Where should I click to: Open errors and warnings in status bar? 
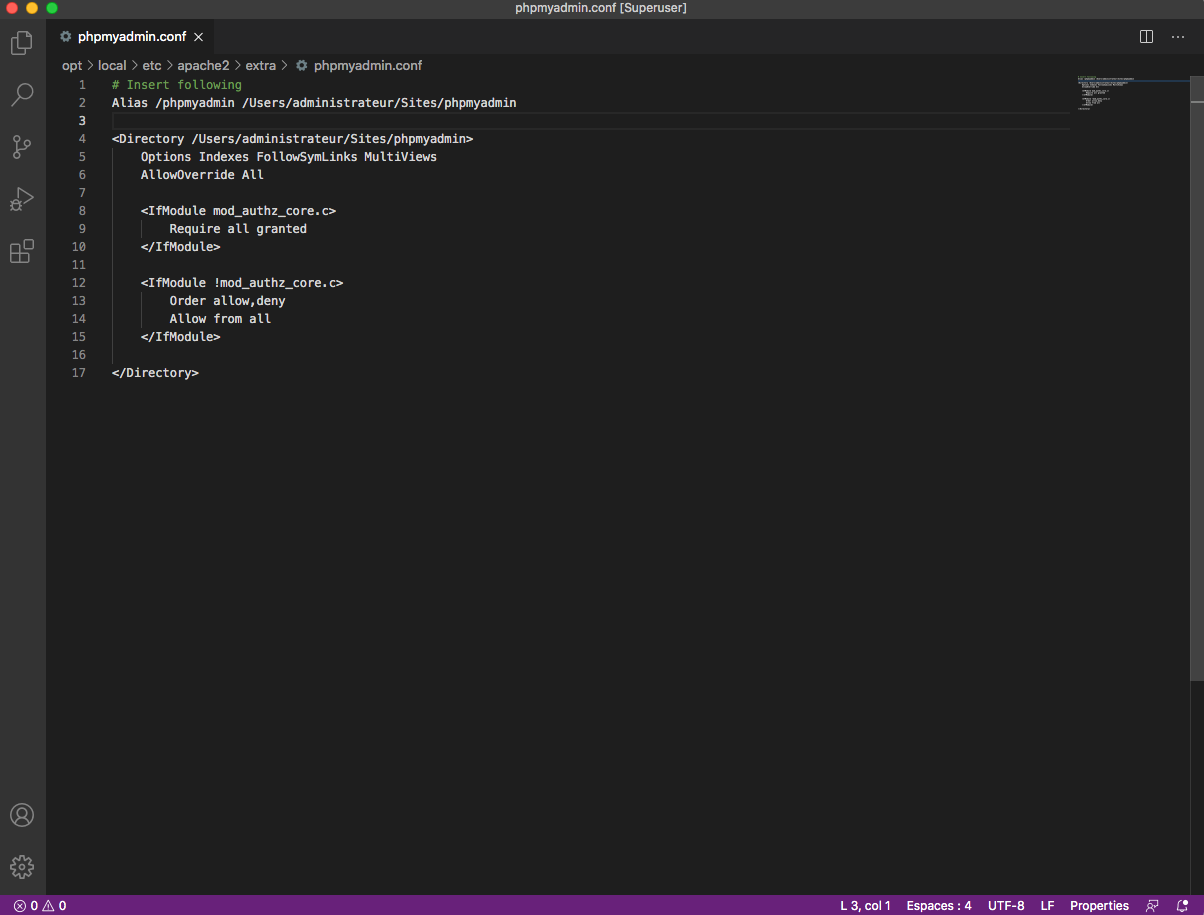click(x=40, y=906)
